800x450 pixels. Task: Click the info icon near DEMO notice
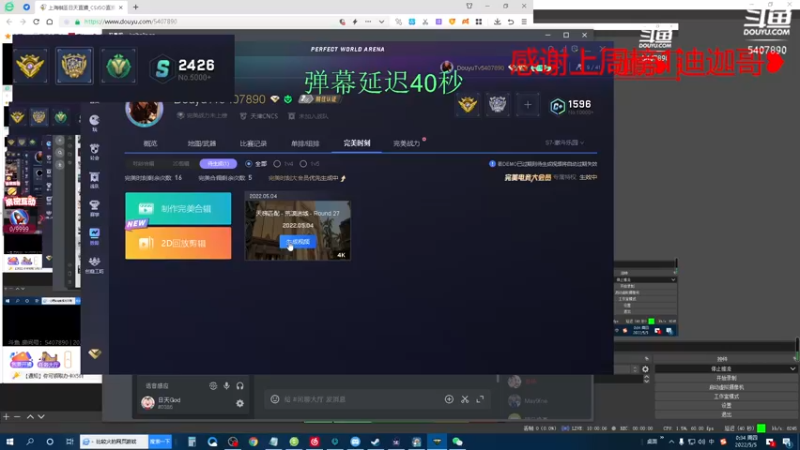[x=492, y=164]
